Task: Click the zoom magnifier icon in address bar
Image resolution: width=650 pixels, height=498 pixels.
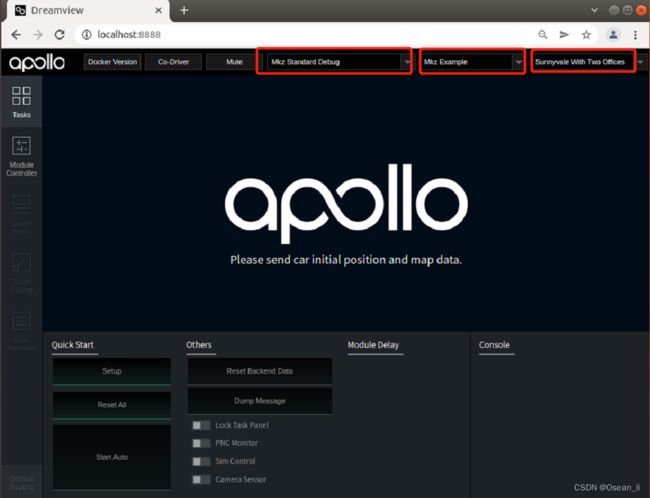Action: tap(543, 35)
